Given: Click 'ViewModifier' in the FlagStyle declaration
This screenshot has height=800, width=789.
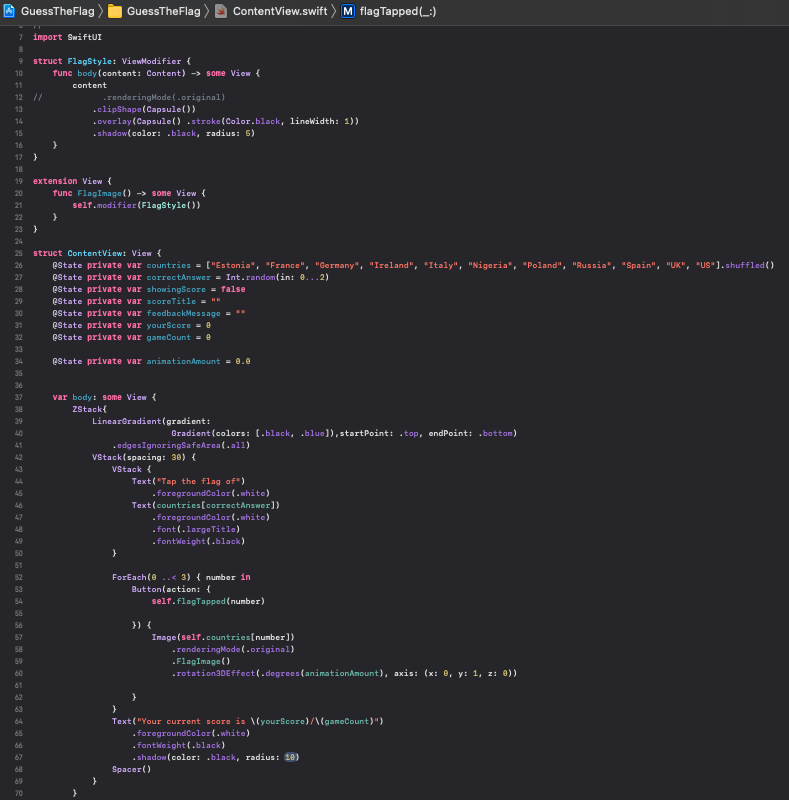Looking at the screenshot, I should point(151,61).
